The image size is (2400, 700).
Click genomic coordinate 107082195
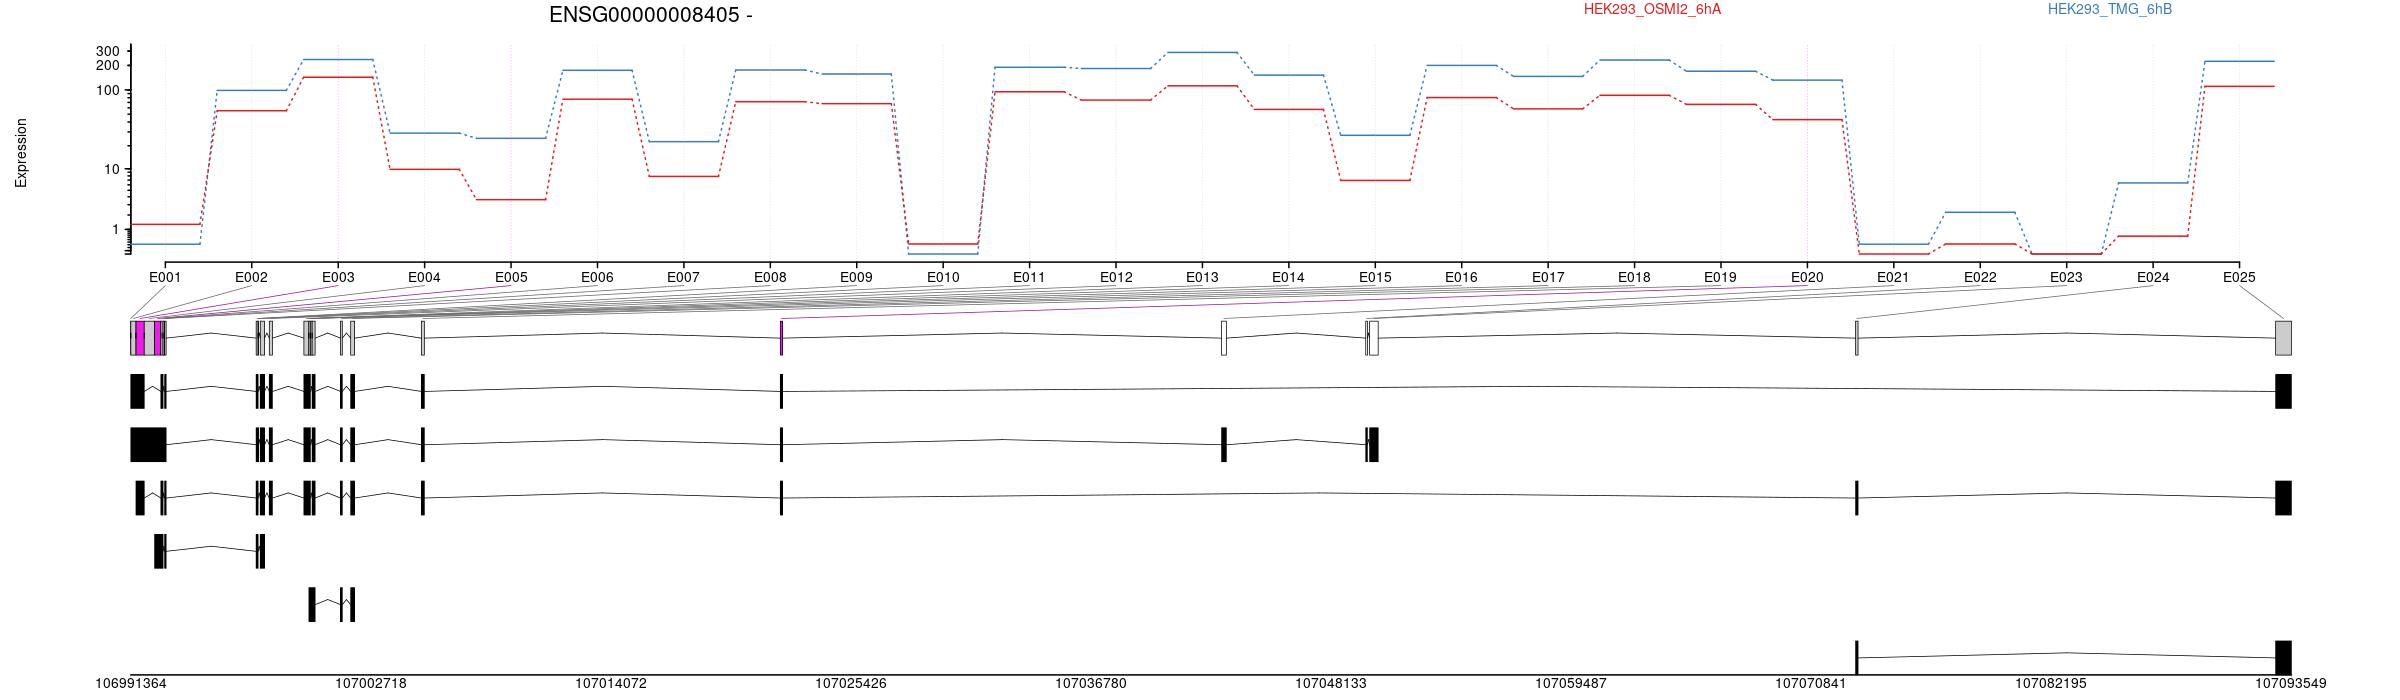tap(2051, 684)
